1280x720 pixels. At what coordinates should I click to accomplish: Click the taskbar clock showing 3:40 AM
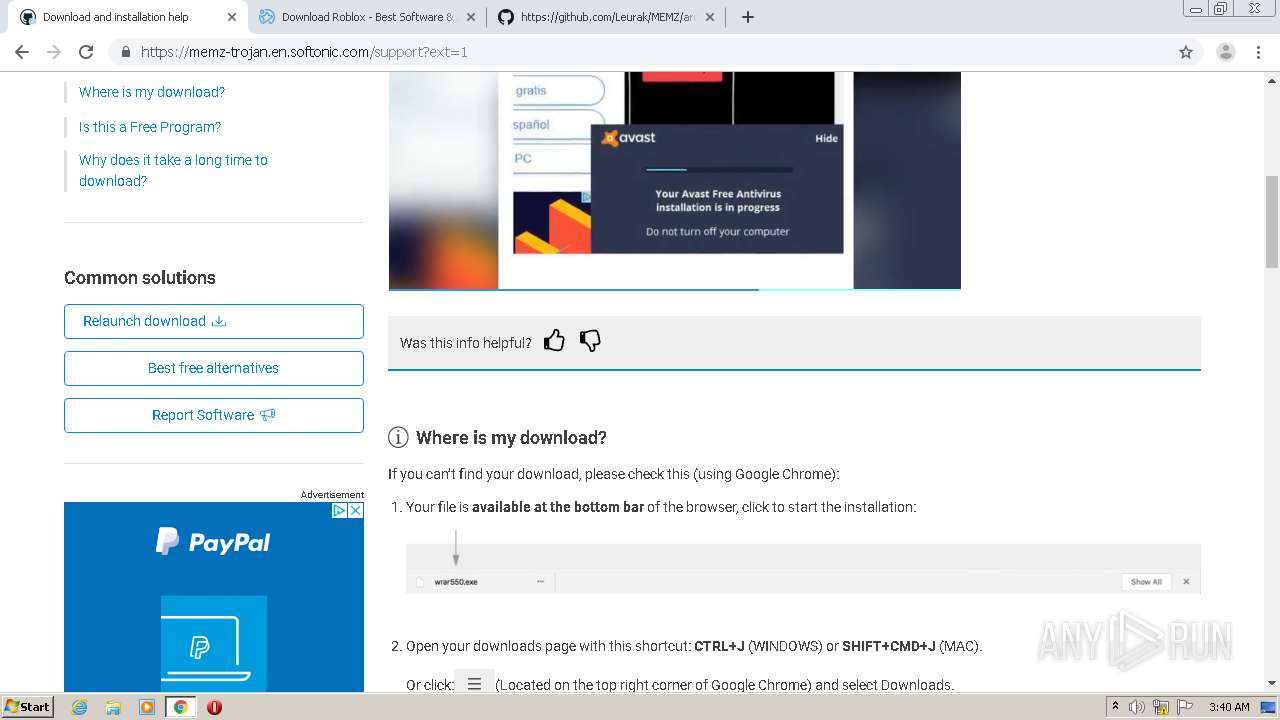[1229, 707]
